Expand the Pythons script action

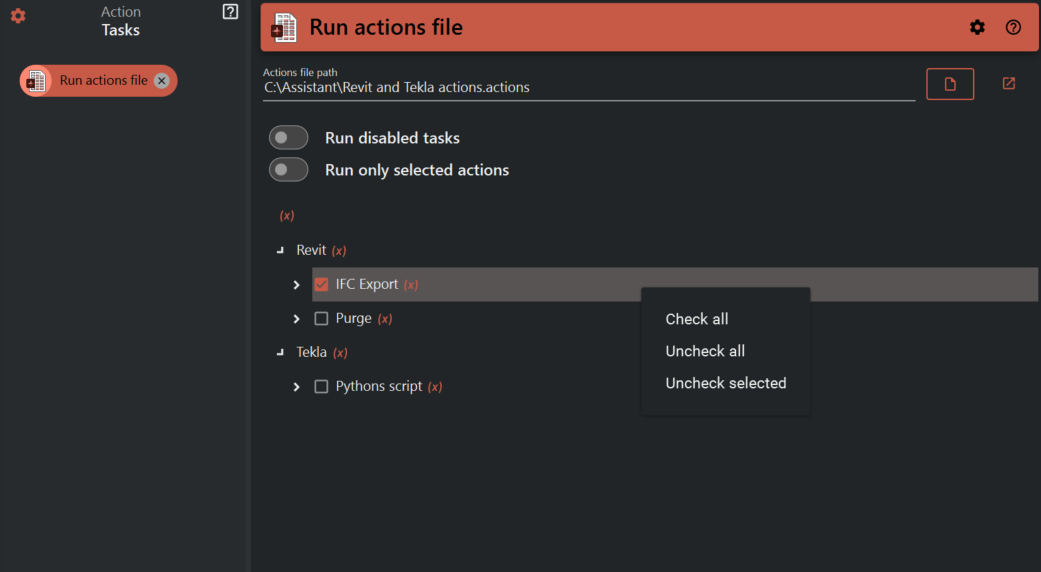coord(297,387)
